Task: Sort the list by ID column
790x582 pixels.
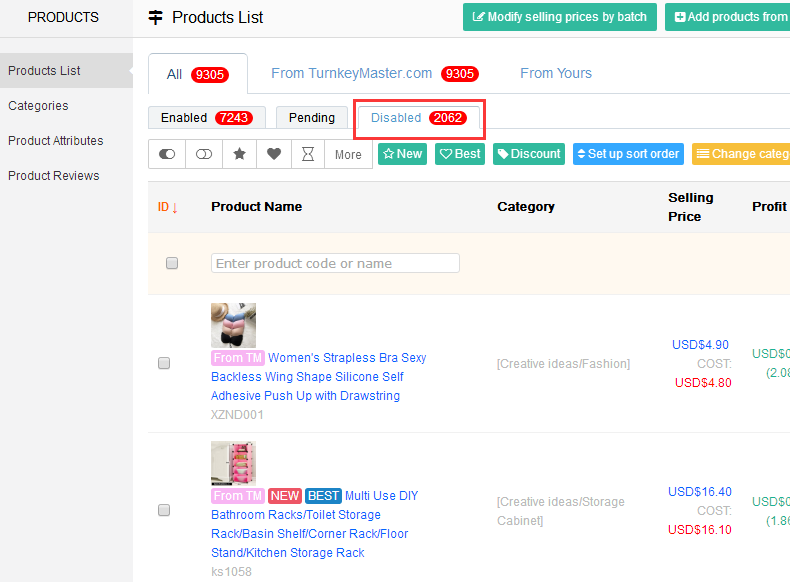Action: [167, 207]
